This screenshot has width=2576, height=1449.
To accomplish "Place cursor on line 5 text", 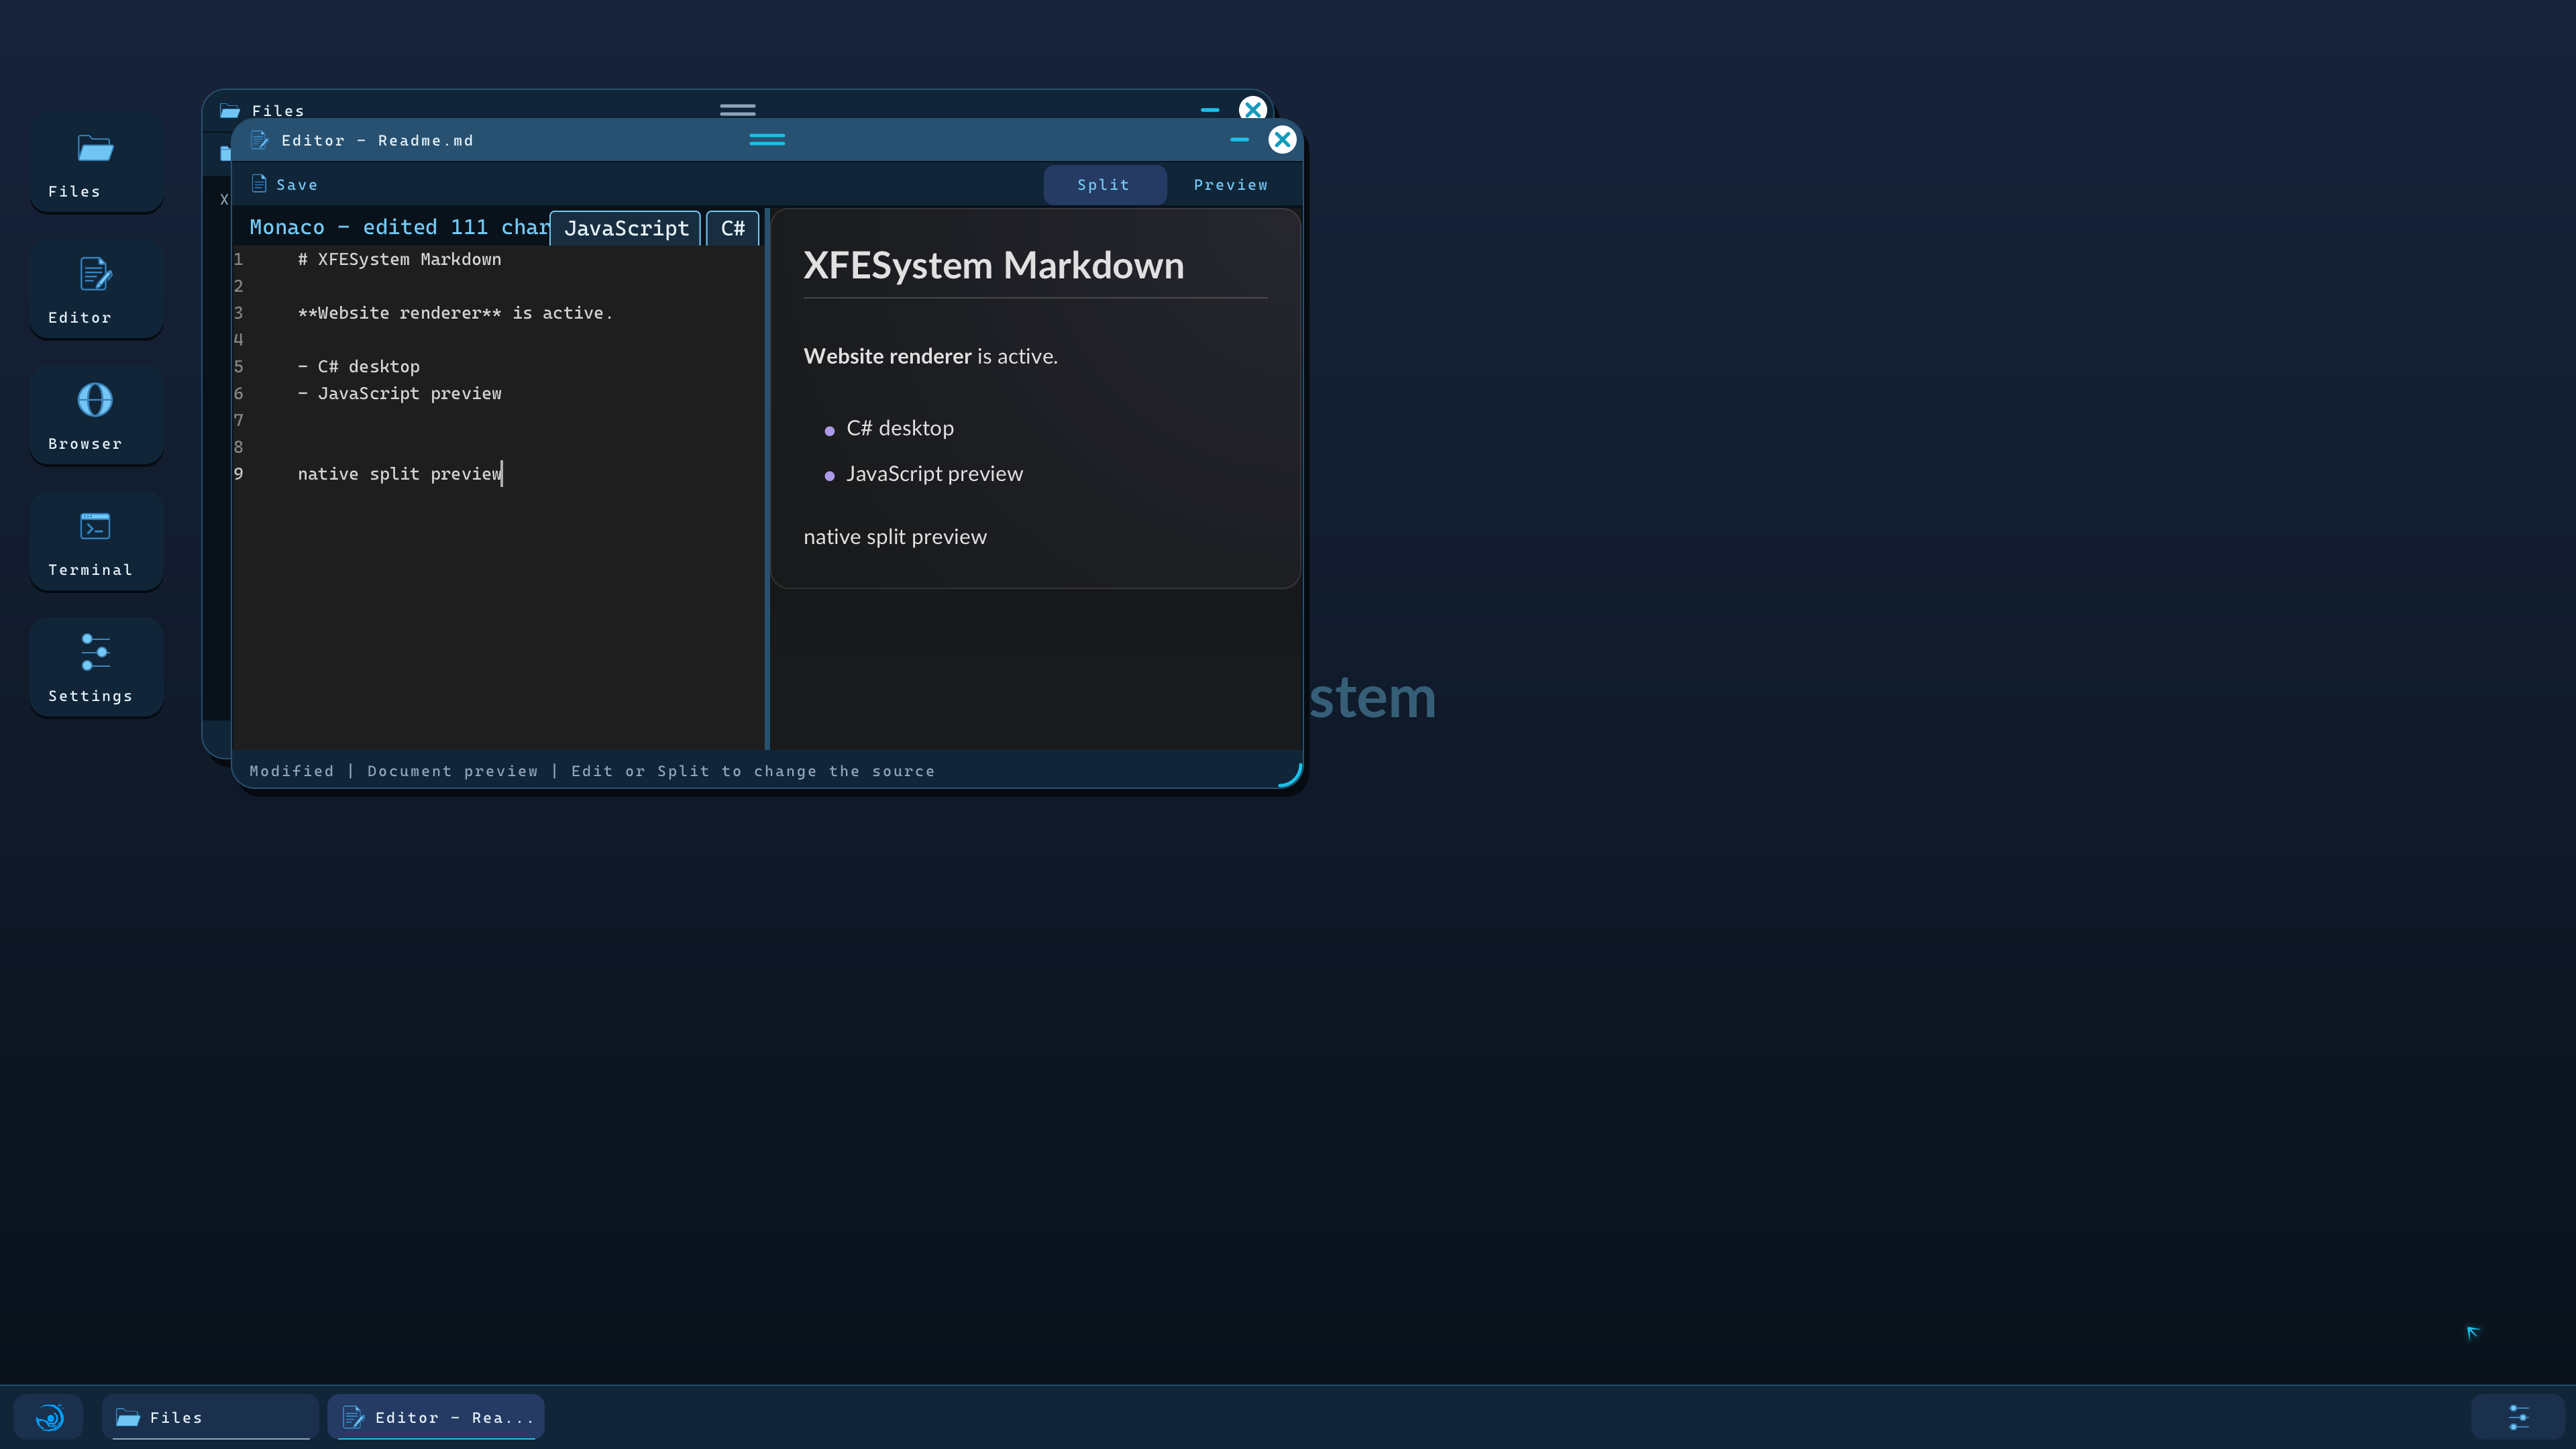I will [360, 367].
